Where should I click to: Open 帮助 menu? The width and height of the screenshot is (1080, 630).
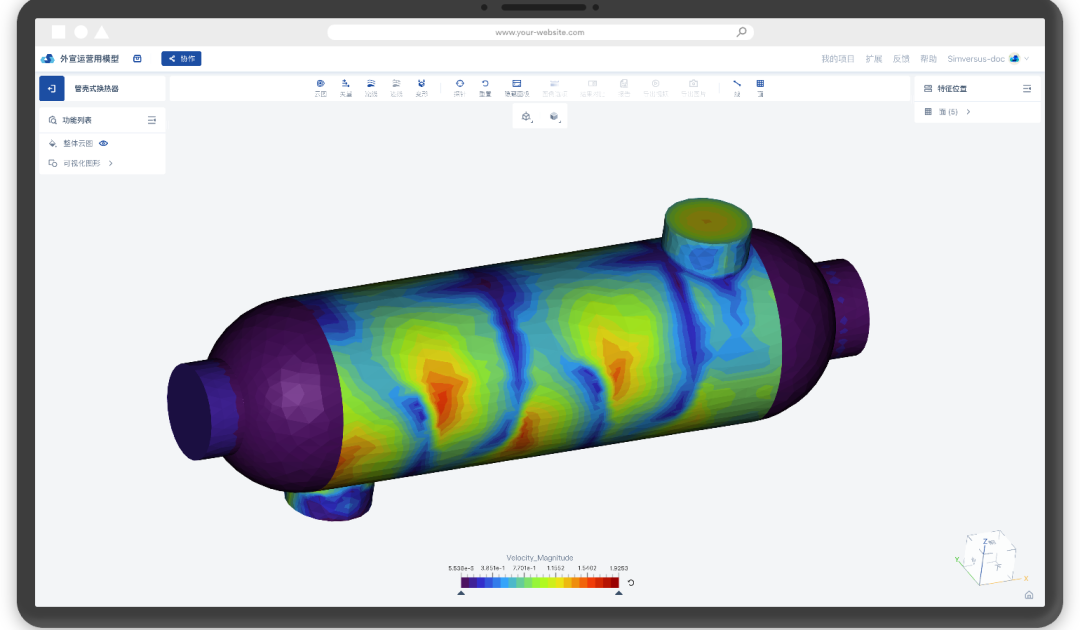click(928, 59)
